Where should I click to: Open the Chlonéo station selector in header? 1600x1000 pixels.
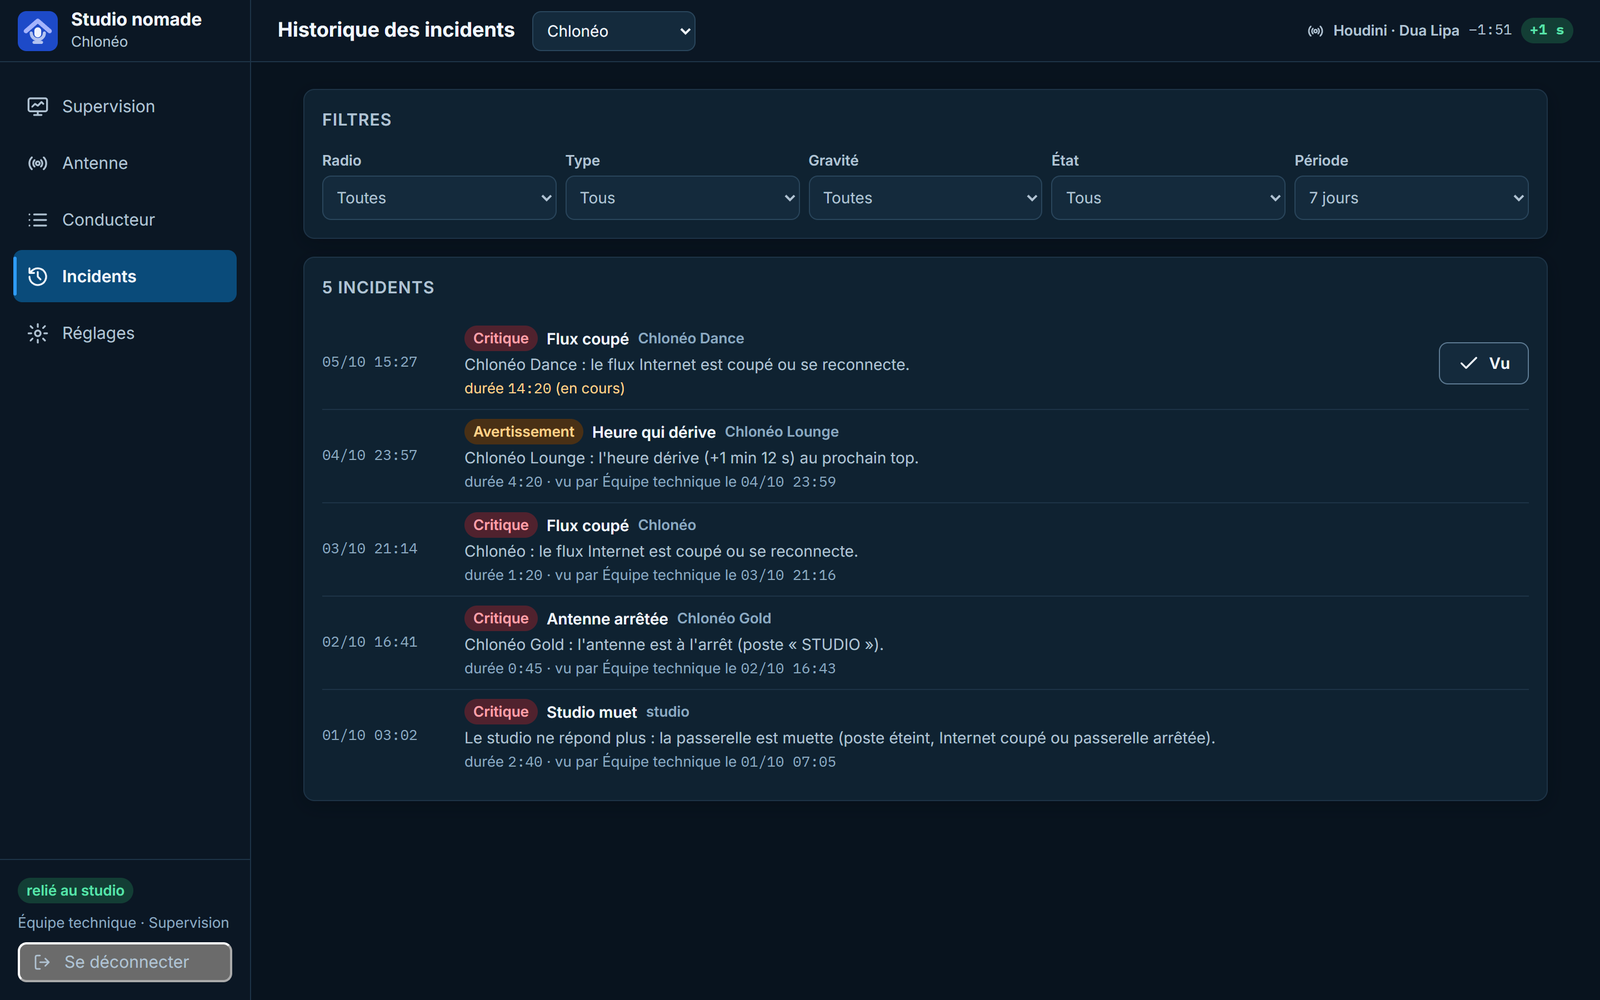(x=613, y=31)
